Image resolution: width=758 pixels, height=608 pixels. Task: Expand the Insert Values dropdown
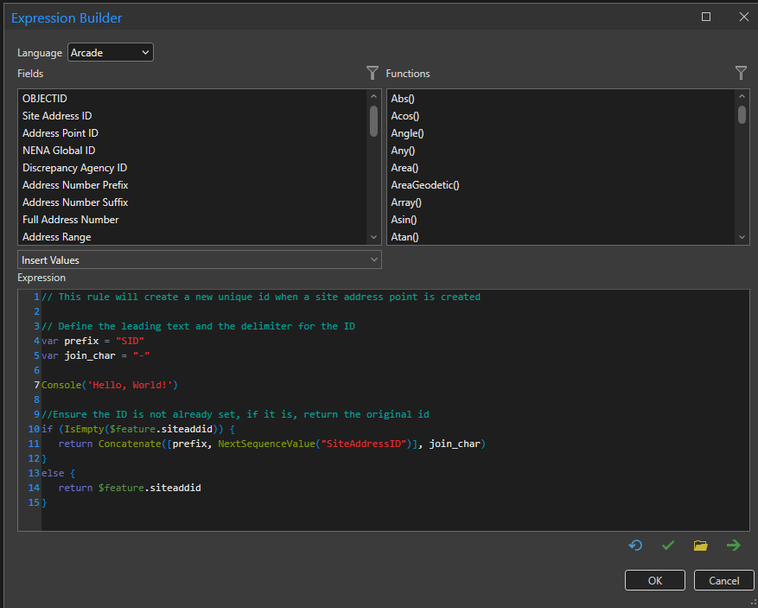pyautogui.click(x=199, y=260)
